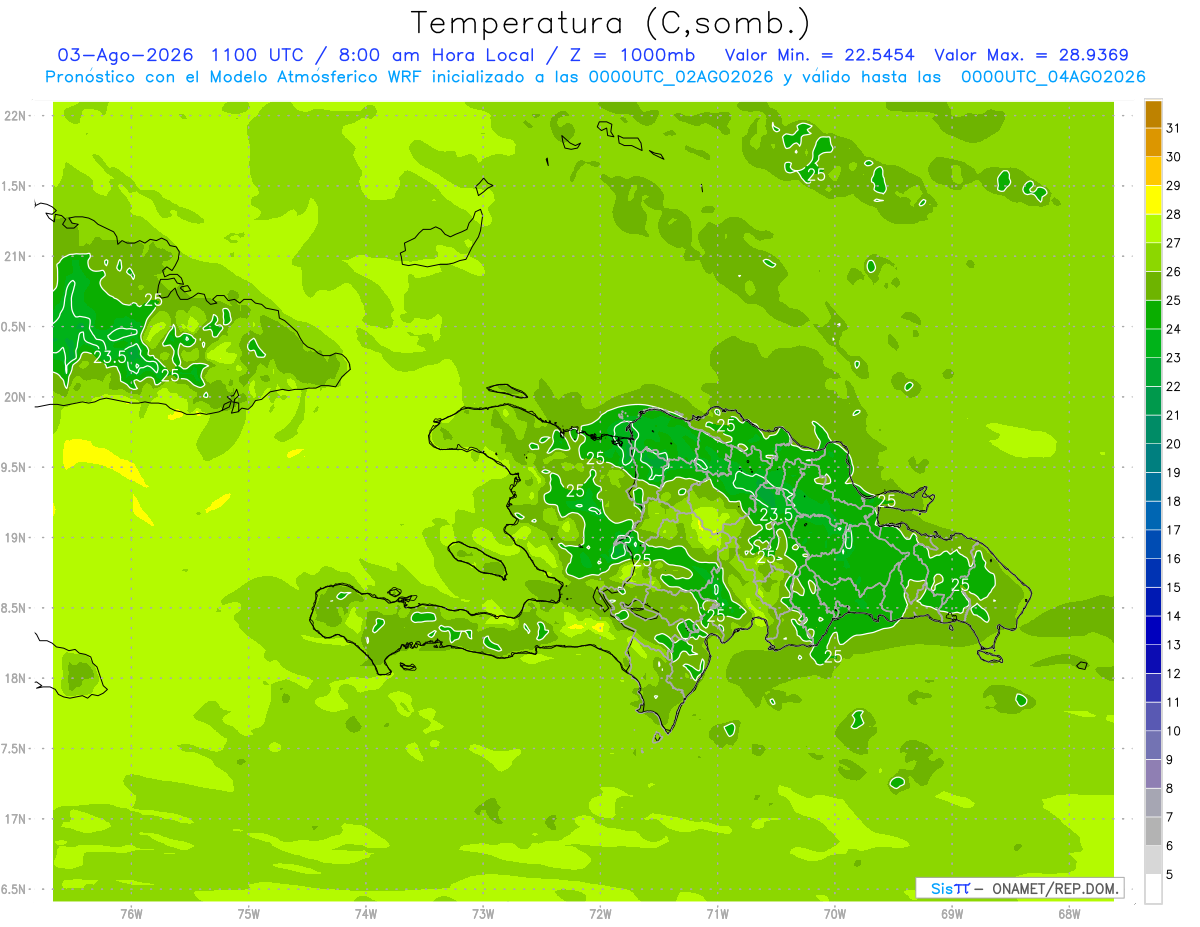Click the 11 label on the color scale
Image resolution: width=1200 pixels, height=927 pixels.
coord(1173,702)
